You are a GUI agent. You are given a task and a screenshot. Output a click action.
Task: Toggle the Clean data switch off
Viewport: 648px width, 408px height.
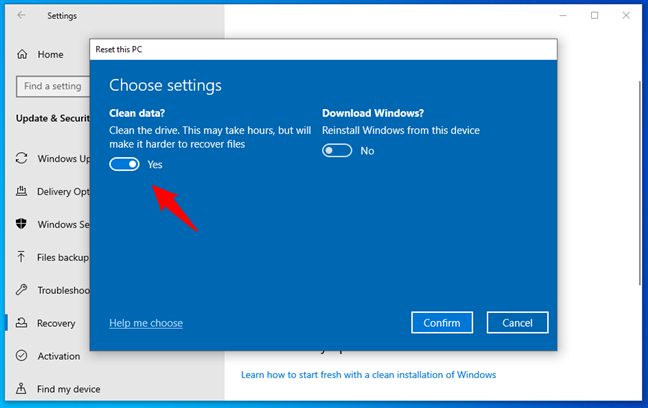pos(124,164)
